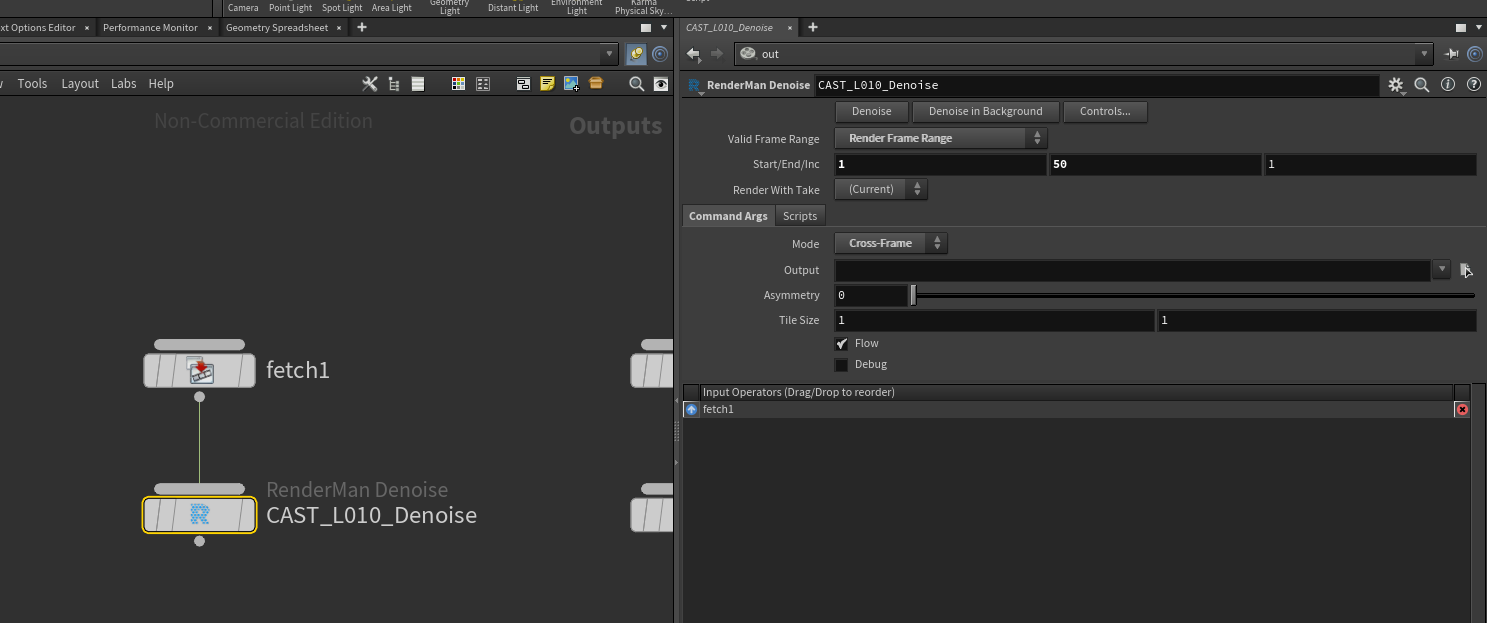The width and height of the screenshot is (1487, 623).
Task: Open the node color palette icon
Action: [458, 84]
